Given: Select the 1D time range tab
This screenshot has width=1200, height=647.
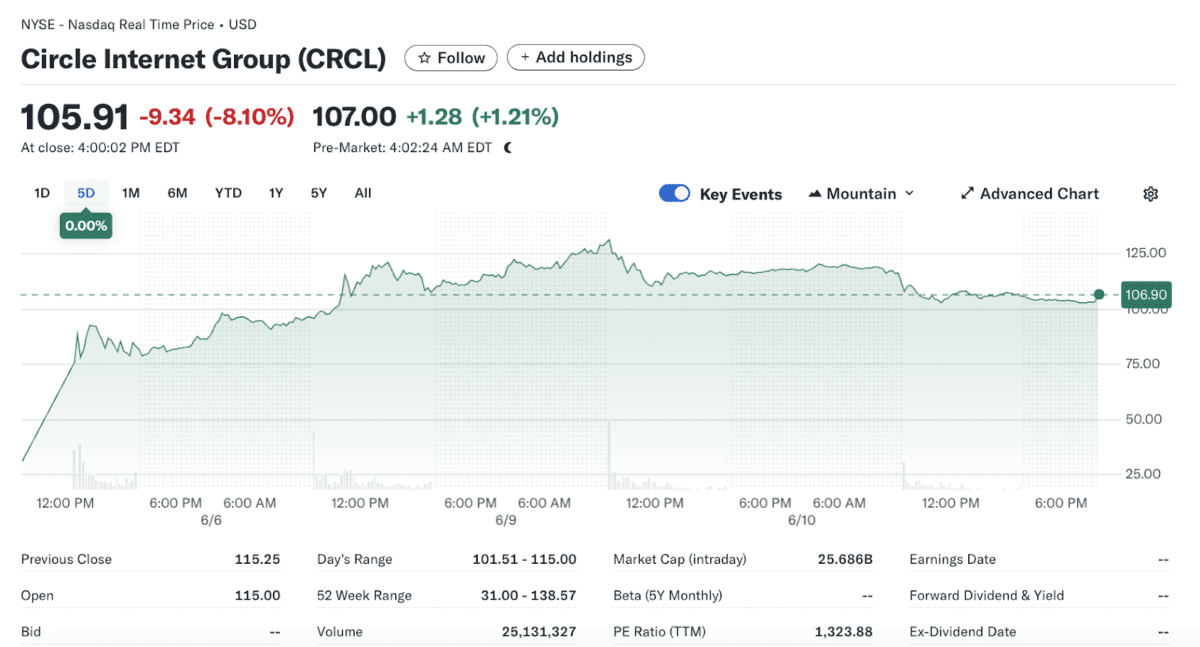Looking at the screenshot, I should coord(42,193).
